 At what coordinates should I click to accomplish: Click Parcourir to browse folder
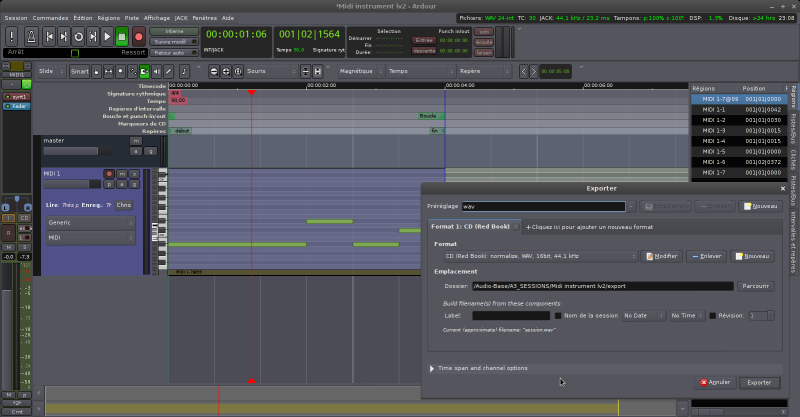pos(756,286)
